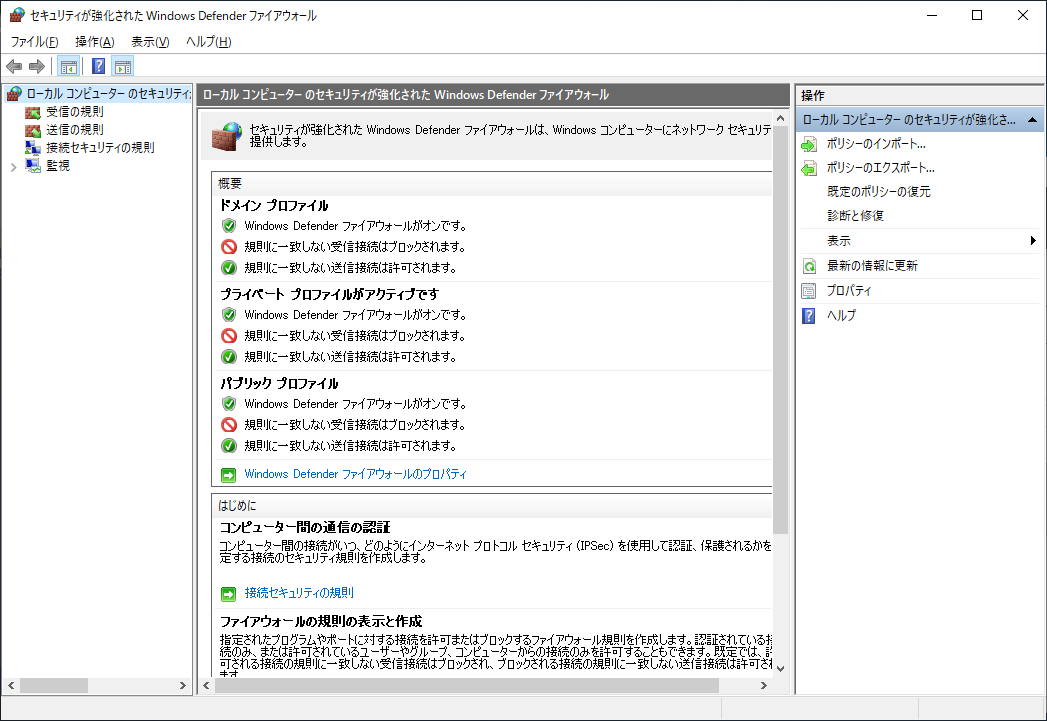Select ポリシーのエクスポート... action
Screen dimensions: 1047x721
881,168
